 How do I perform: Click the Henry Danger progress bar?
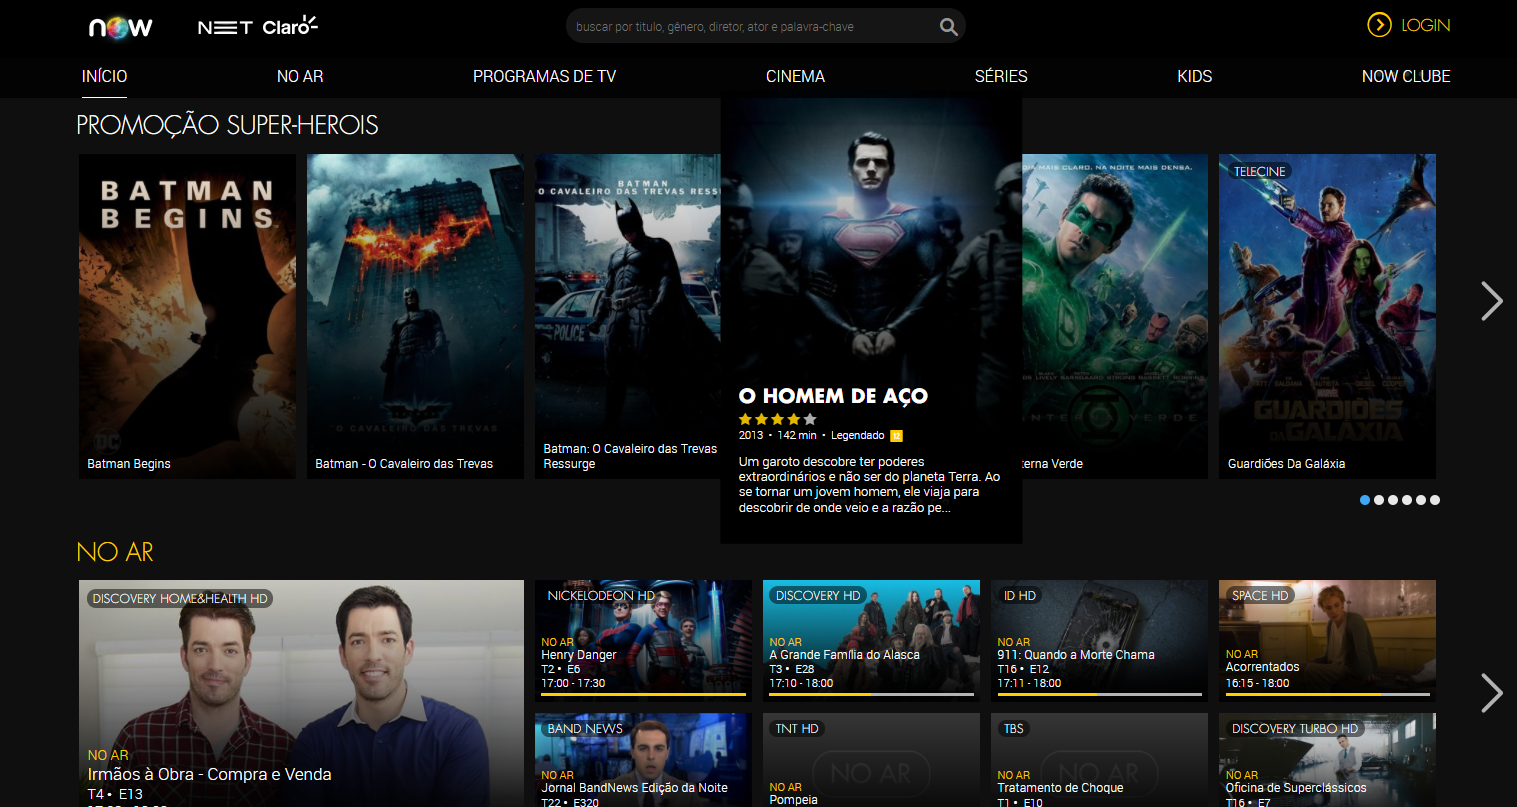point(643,694)
